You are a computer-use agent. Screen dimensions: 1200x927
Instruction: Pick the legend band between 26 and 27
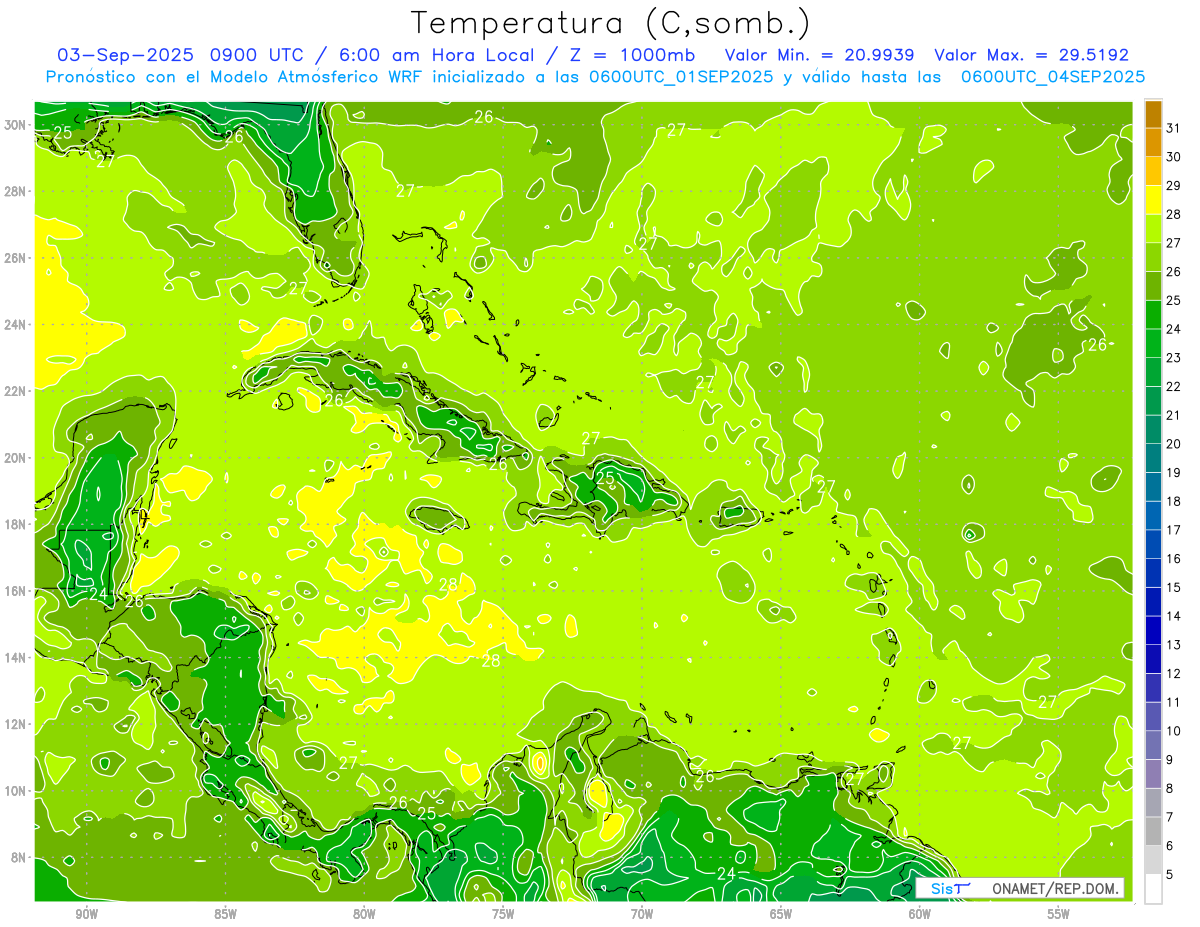coord(1153,258)
